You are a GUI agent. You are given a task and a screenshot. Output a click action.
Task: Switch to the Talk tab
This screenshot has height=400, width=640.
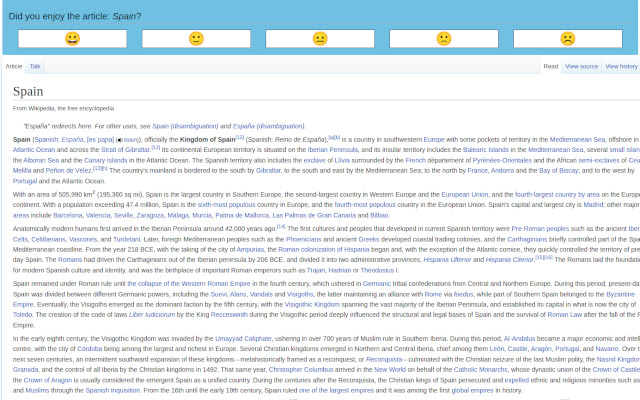pos(35,66)
